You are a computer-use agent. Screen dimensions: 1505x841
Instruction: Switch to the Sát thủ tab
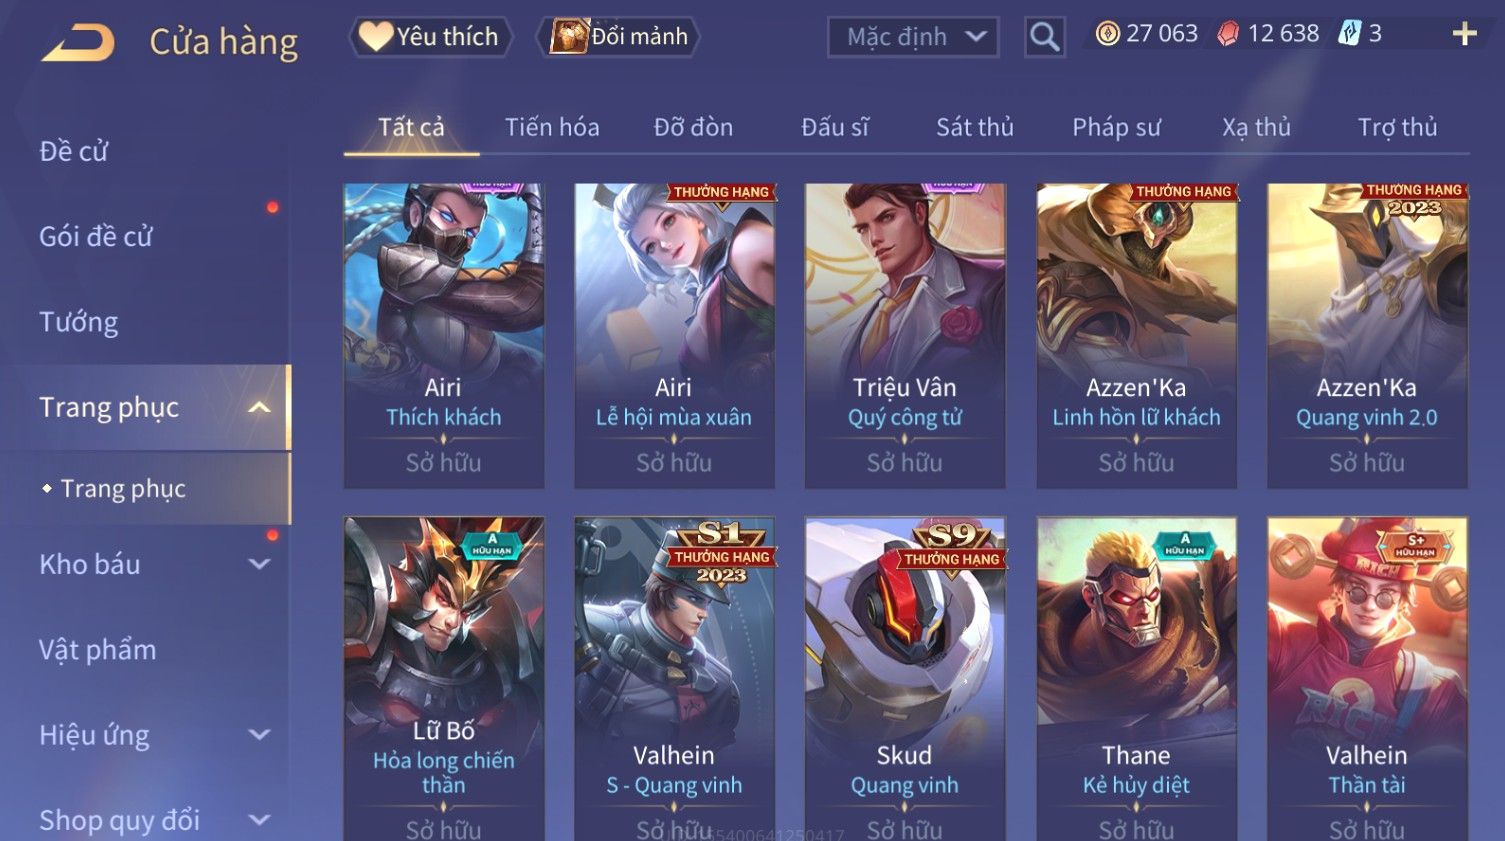(x=975, y=127)
